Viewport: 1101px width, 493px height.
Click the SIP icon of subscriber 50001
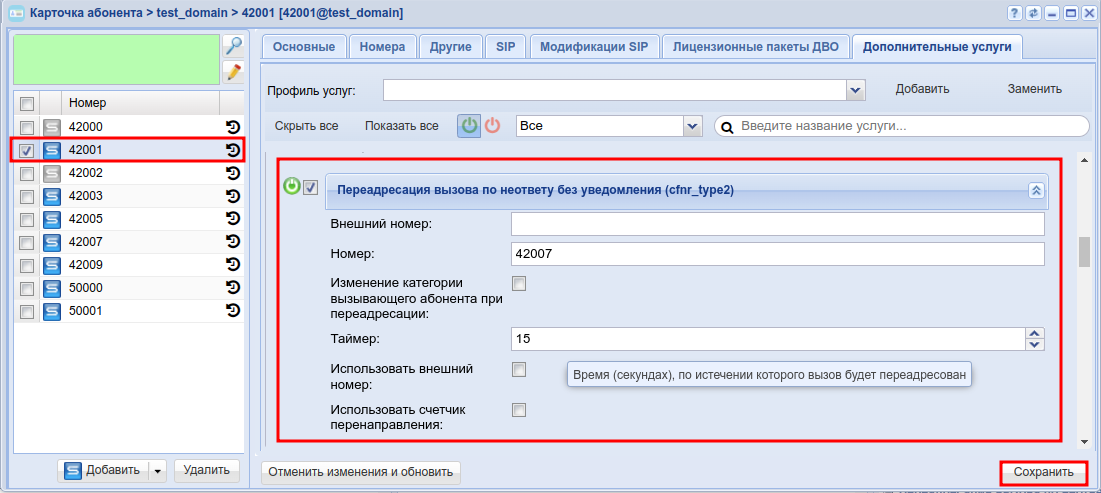(51, 311)
